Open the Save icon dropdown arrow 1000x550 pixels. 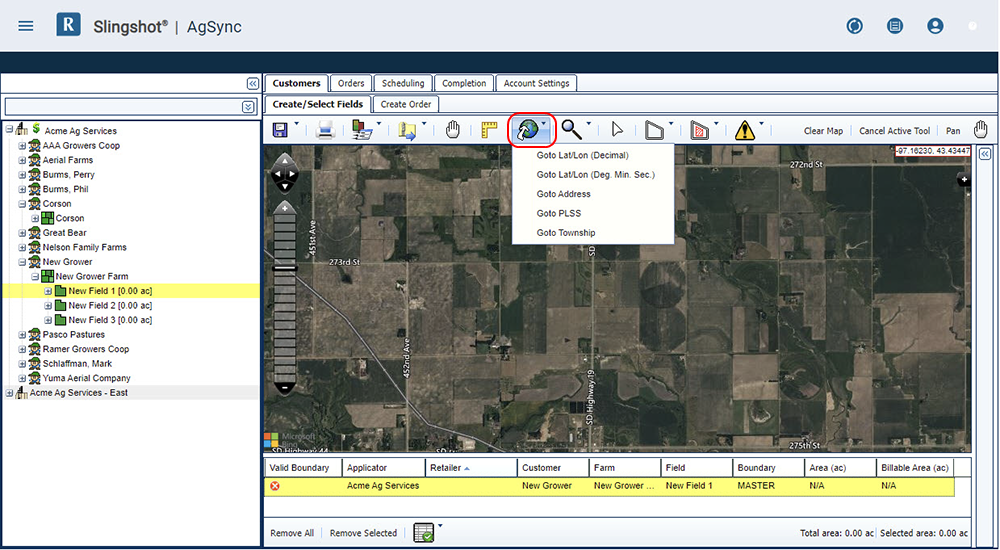297,124
